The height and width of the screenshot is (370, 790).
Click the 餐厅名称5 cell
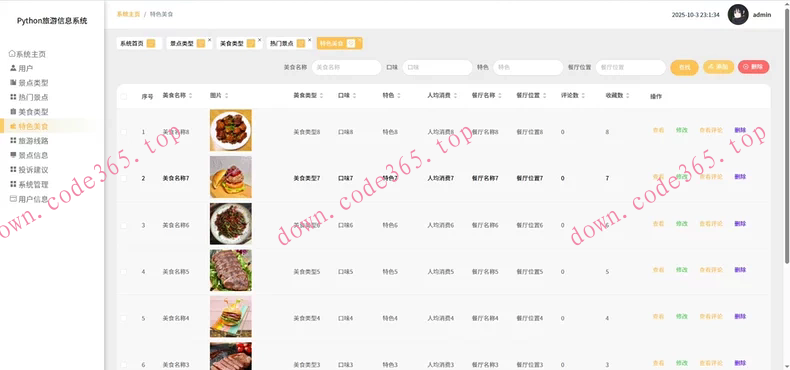(485, 272)
